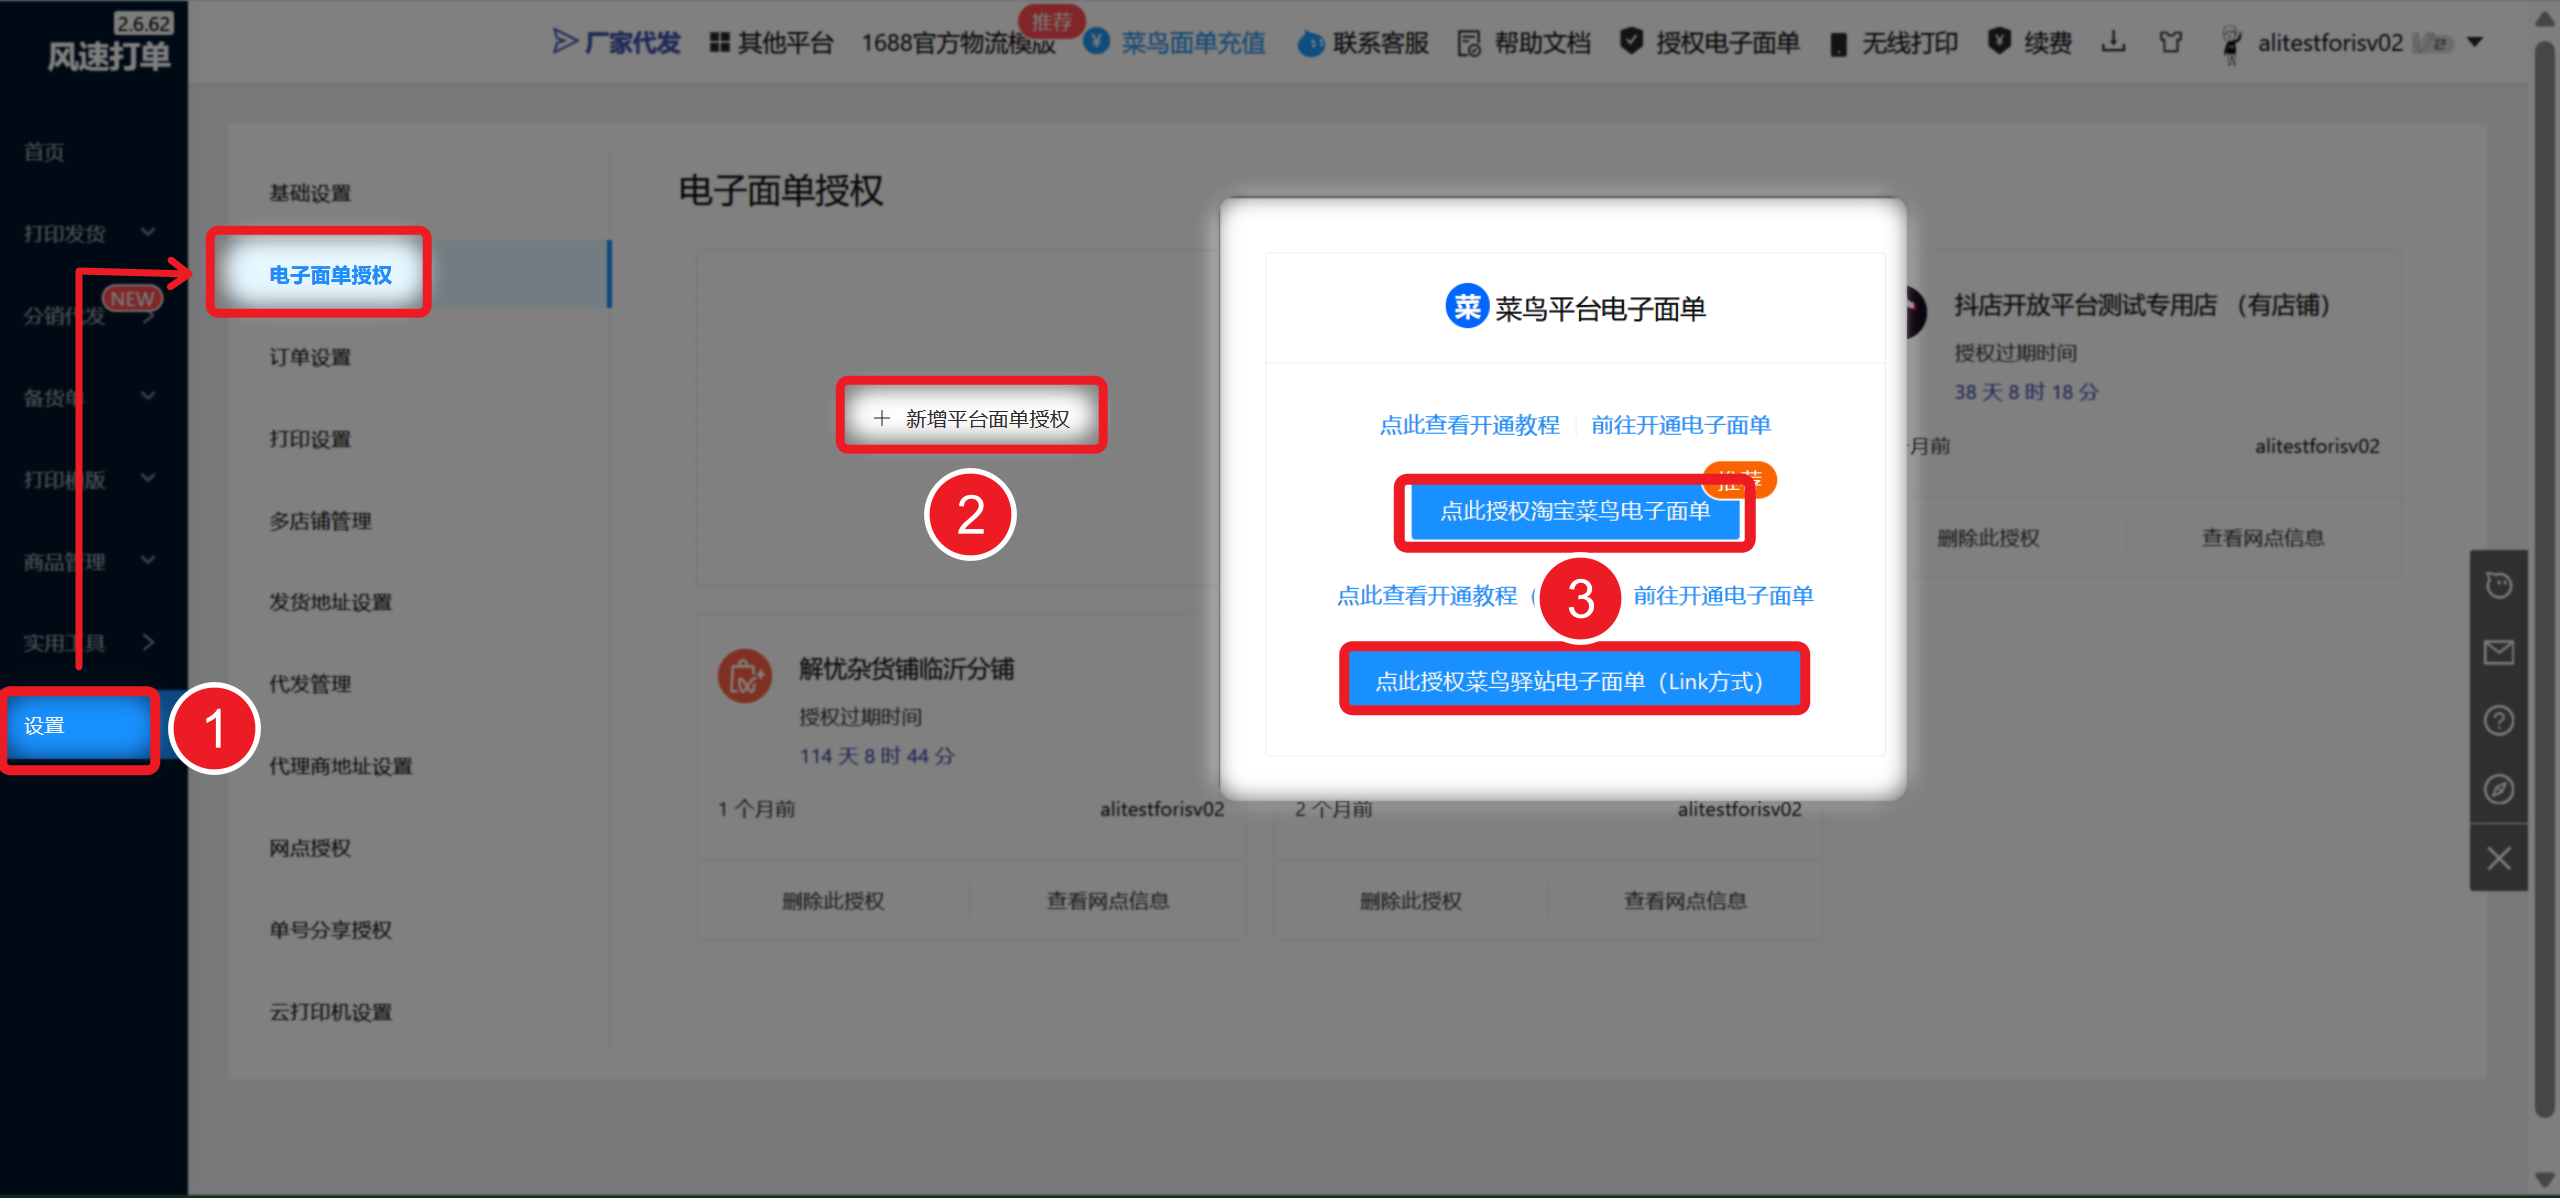
Task: Click the 授权电子面单 shield icon
Action: point(1631,41)
